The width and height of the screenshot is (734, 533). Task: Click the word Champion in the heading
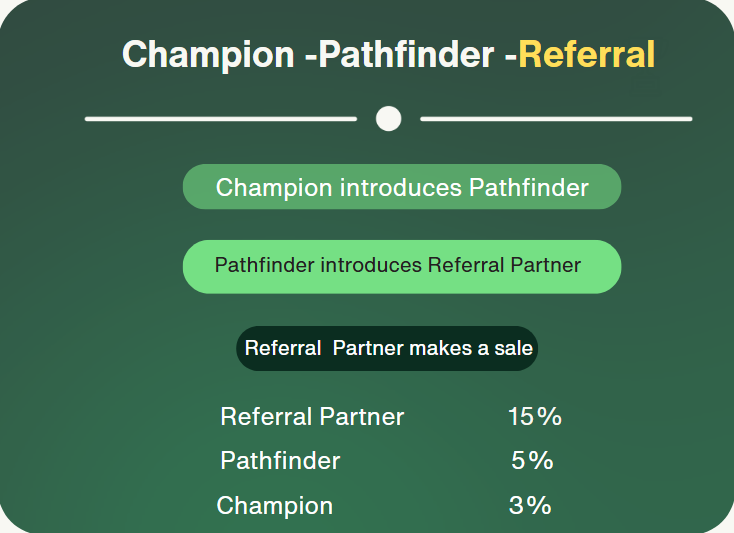(x=208, y=54)
